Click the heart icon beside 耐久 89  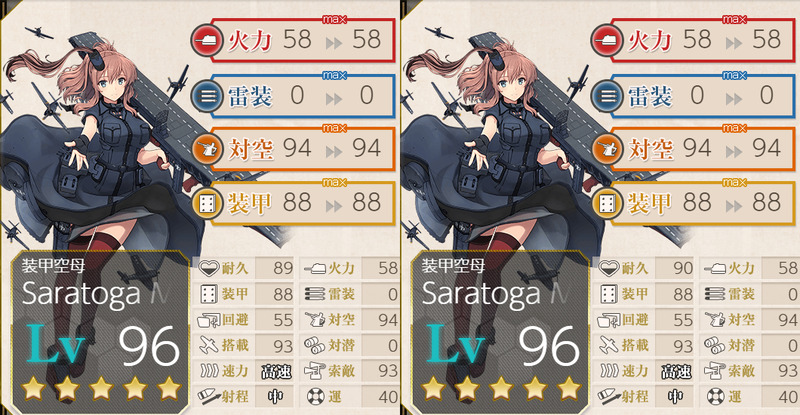pos(208,267)
